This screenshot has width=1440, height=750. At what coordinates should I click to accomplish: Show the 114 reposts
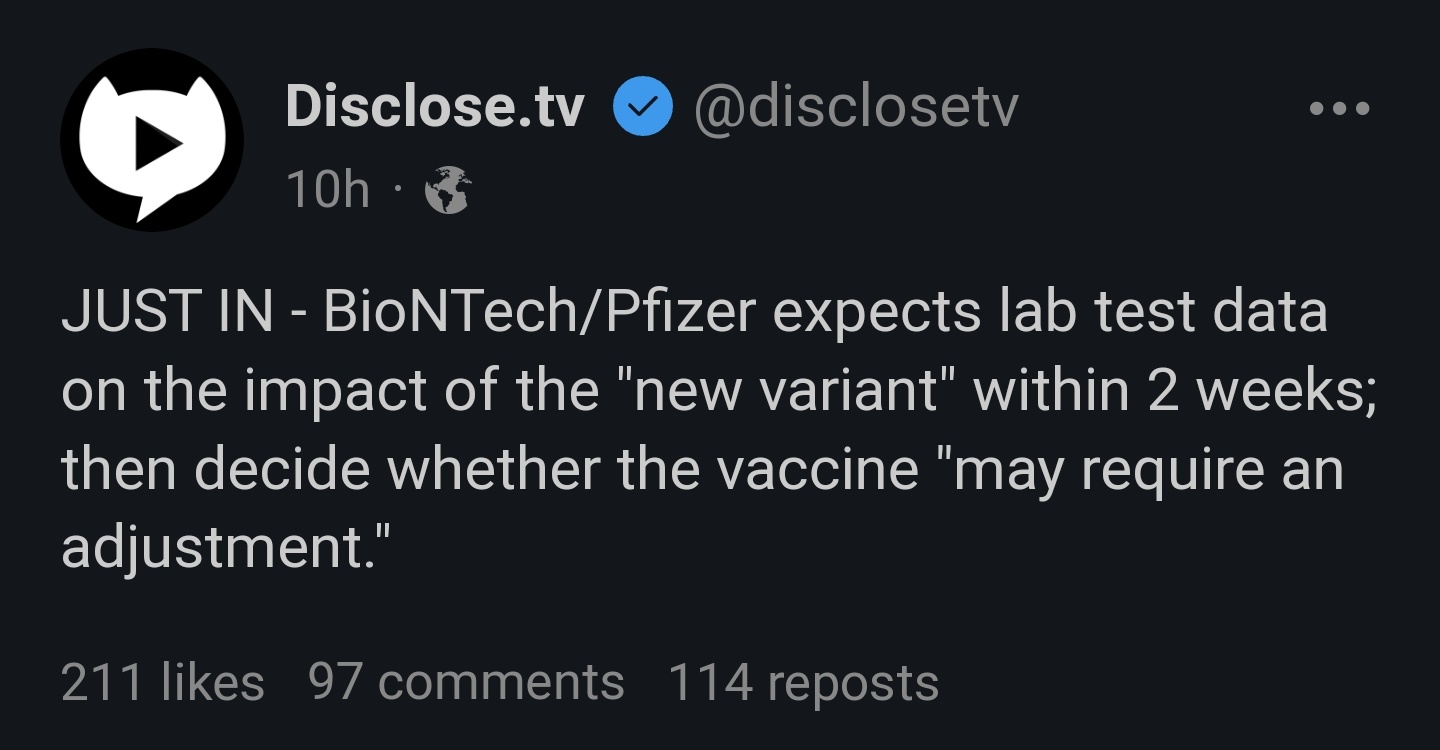coord(803,683)
